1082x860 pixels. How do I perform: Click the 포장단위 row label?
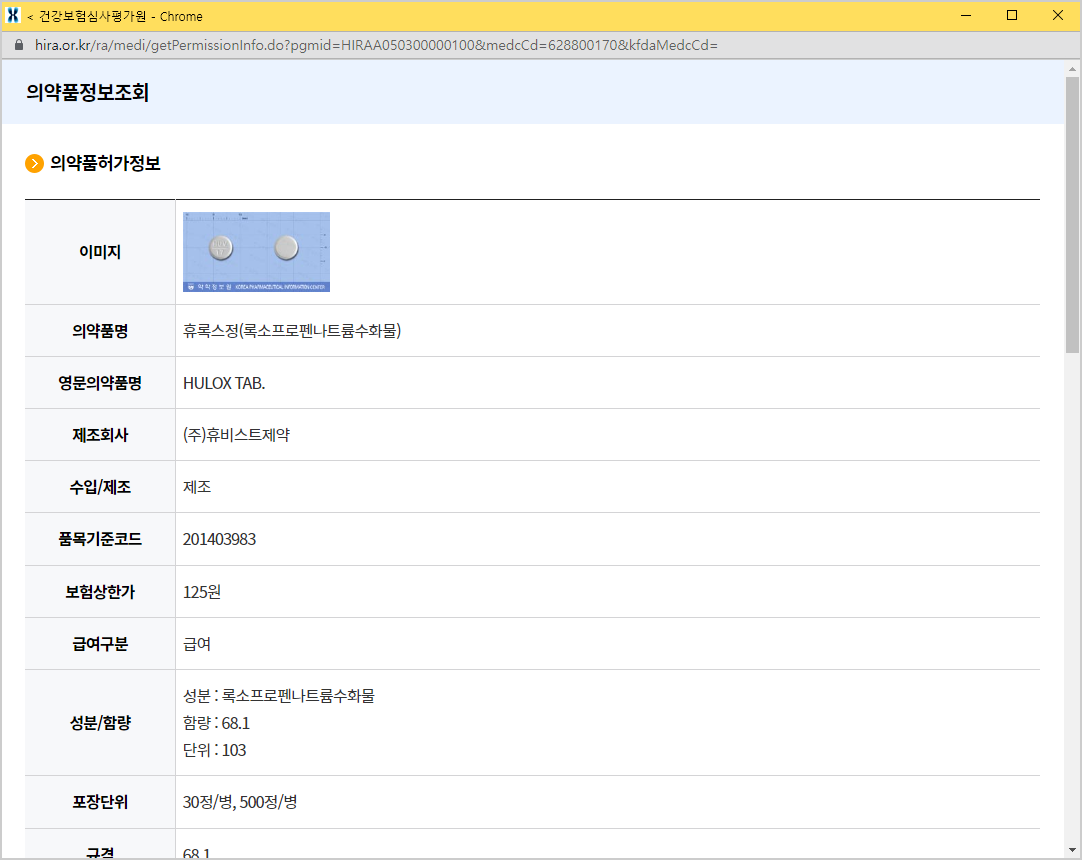tap(100, 802)
